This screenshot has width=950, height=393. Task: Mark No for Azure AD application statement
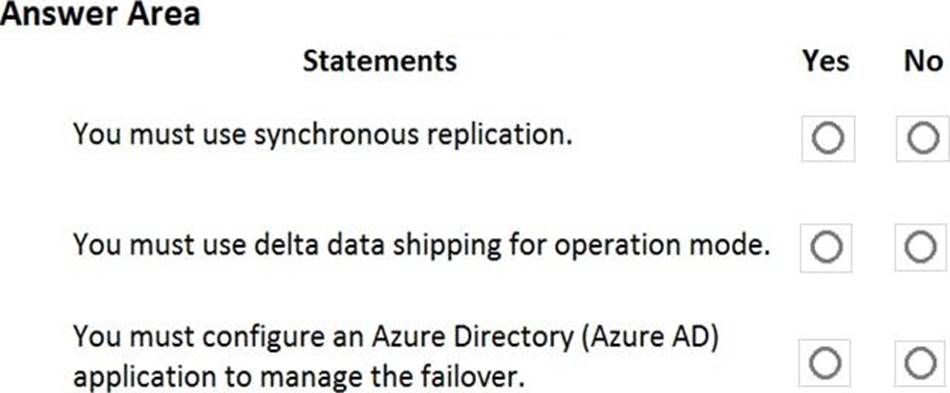tap(920, 363)
